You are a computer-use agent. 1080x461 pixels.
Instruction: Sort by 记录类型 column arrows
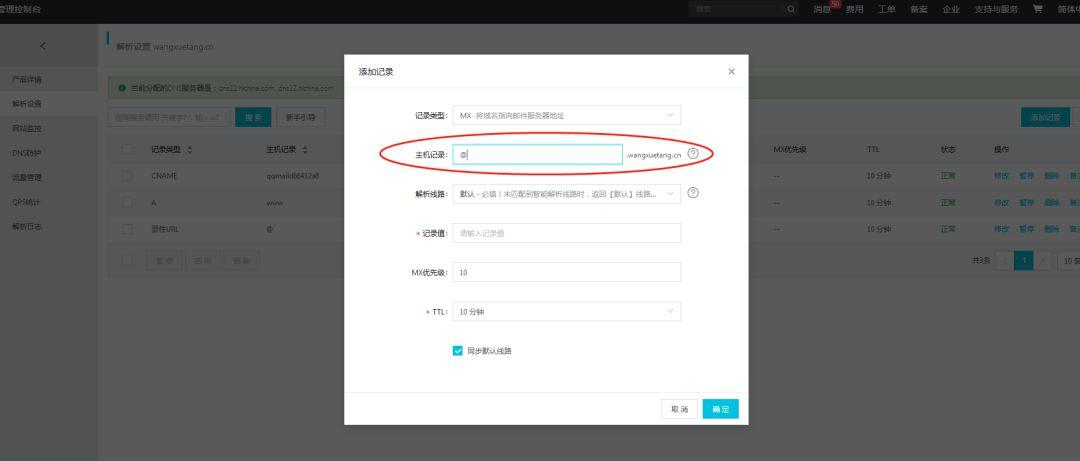(x=190, y=150)
